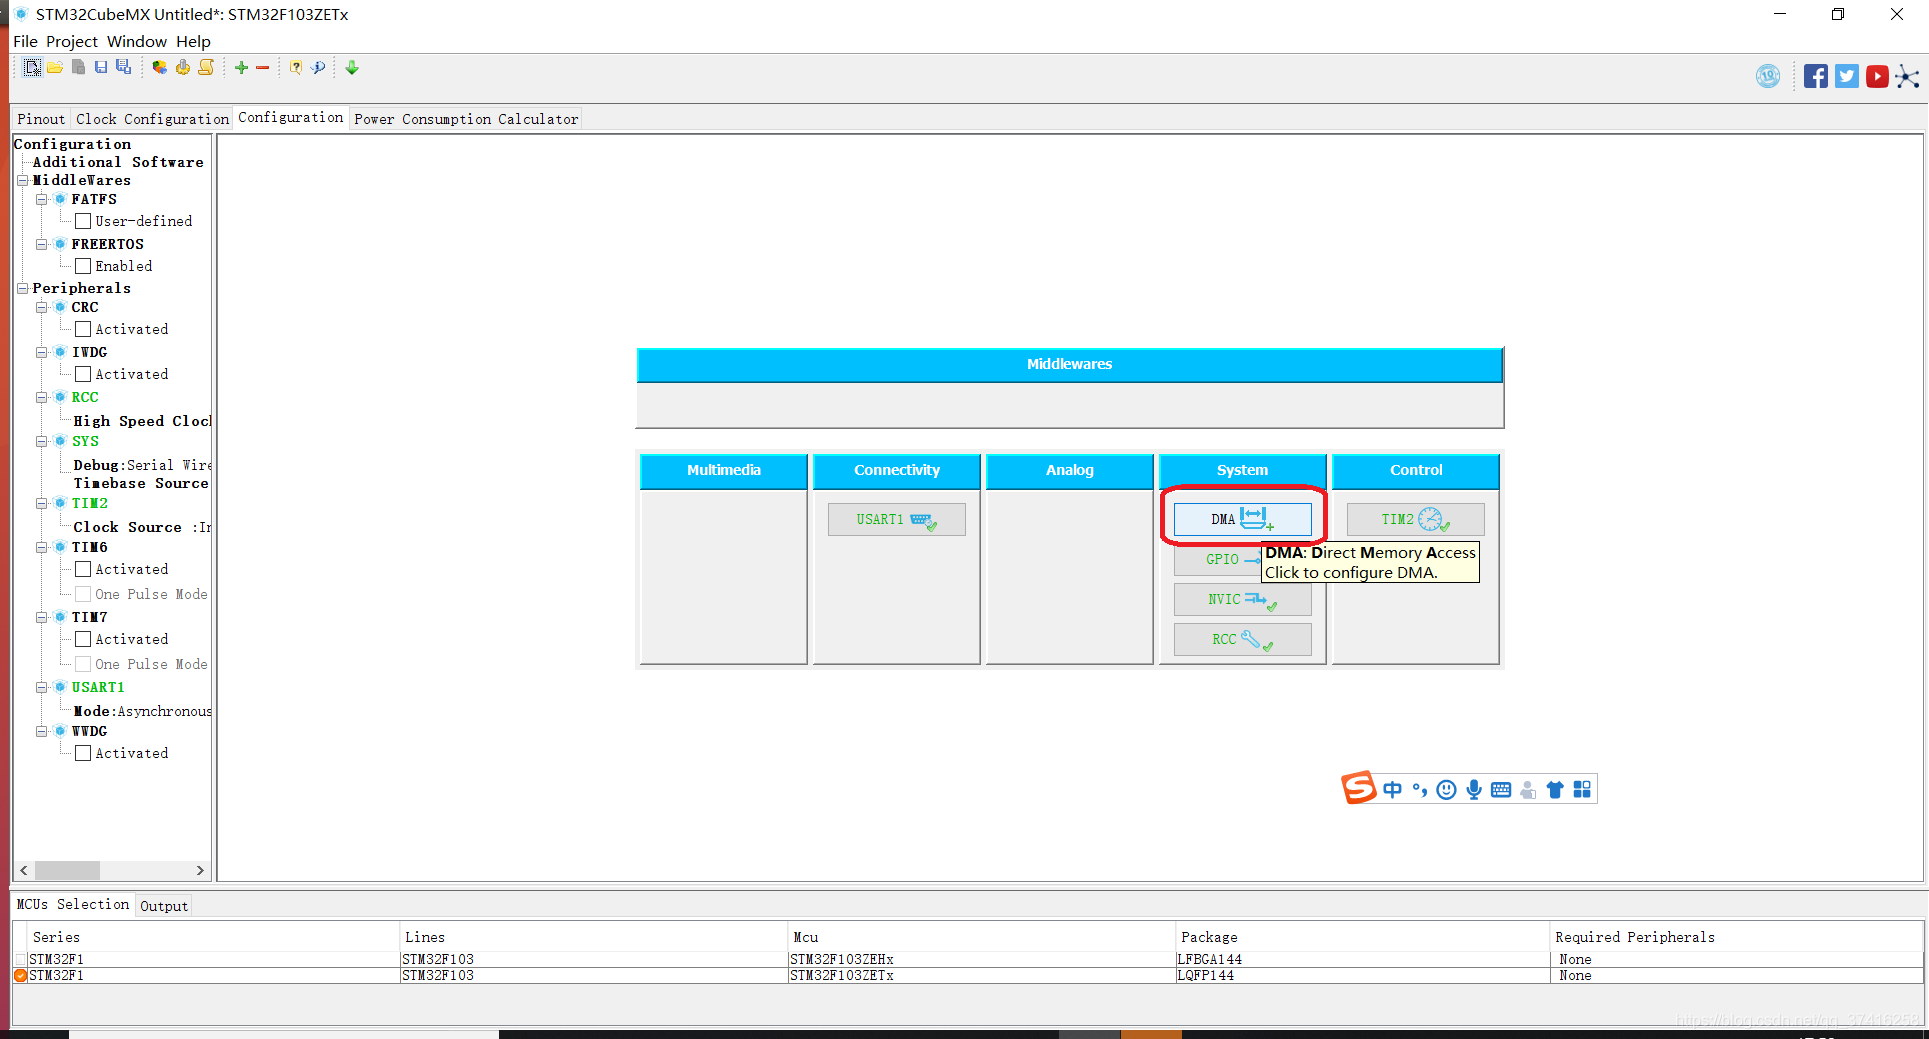Switch to the Output tab
The width and height of the screenshot is (1929, 1039).
click(x=164, y=906)
